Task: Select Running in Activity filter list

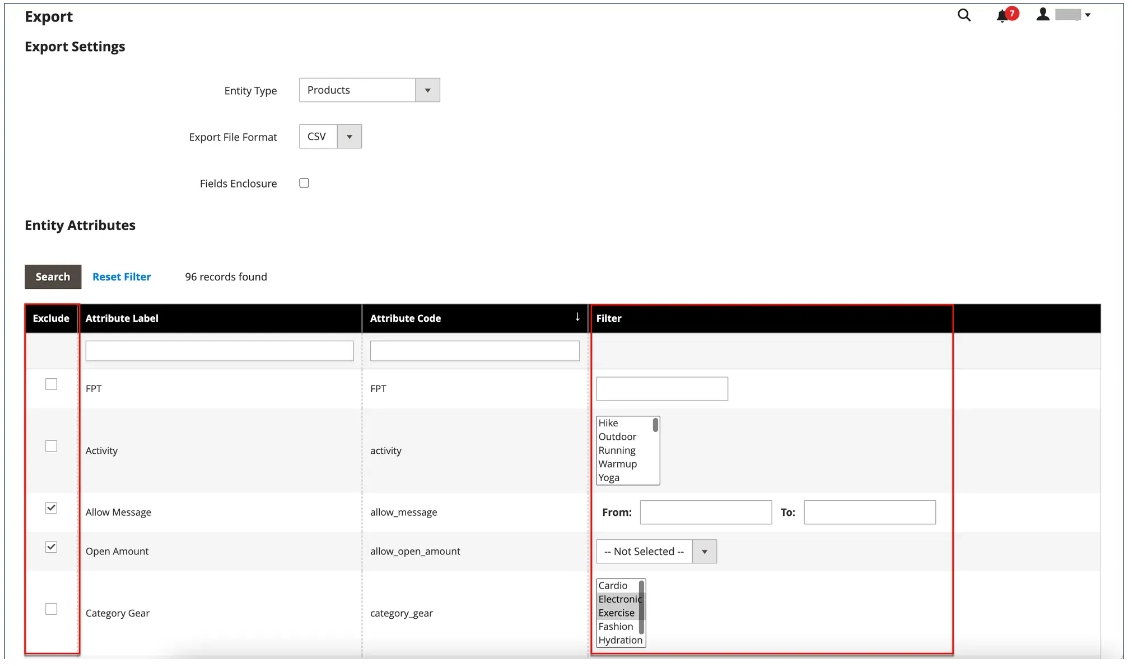Action: pyautogui.click(x=617, y=451)
